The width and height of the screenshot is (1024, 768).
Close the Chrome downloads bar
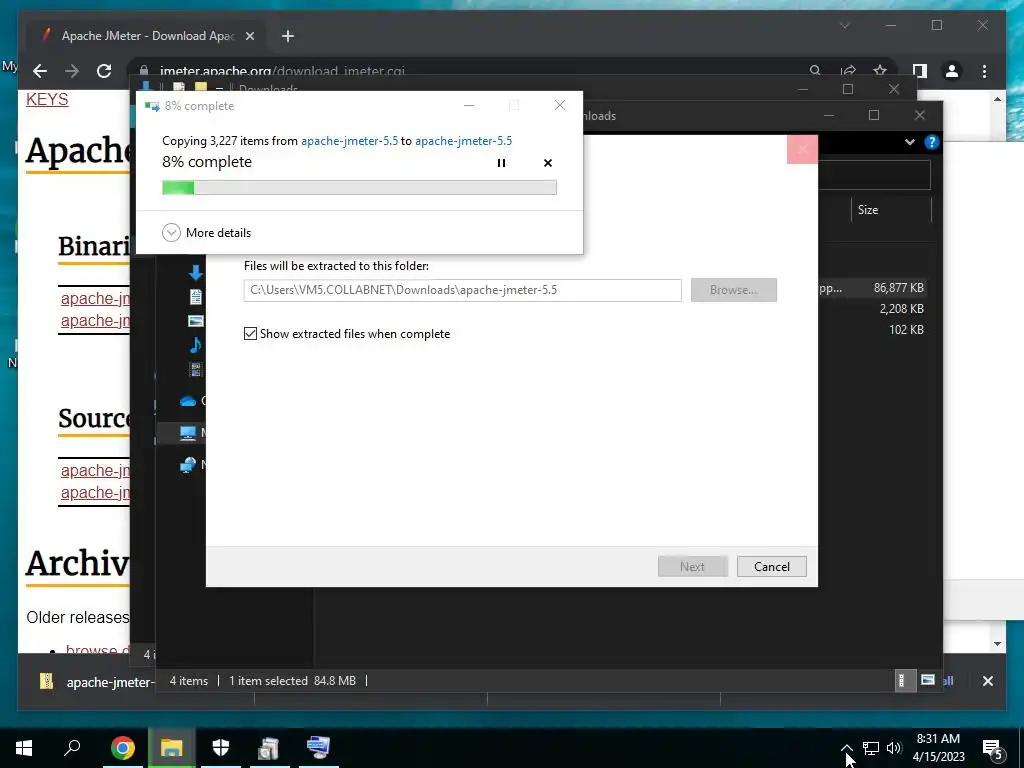987,681
